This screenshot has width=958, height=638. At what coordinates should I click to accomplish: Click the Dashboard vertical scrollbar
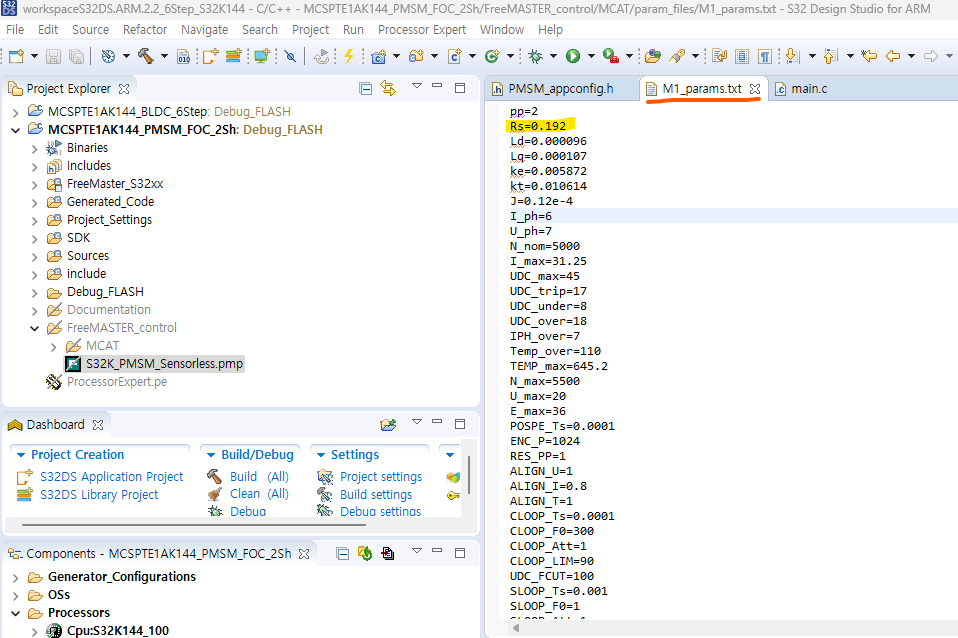(x=469, y=474)
